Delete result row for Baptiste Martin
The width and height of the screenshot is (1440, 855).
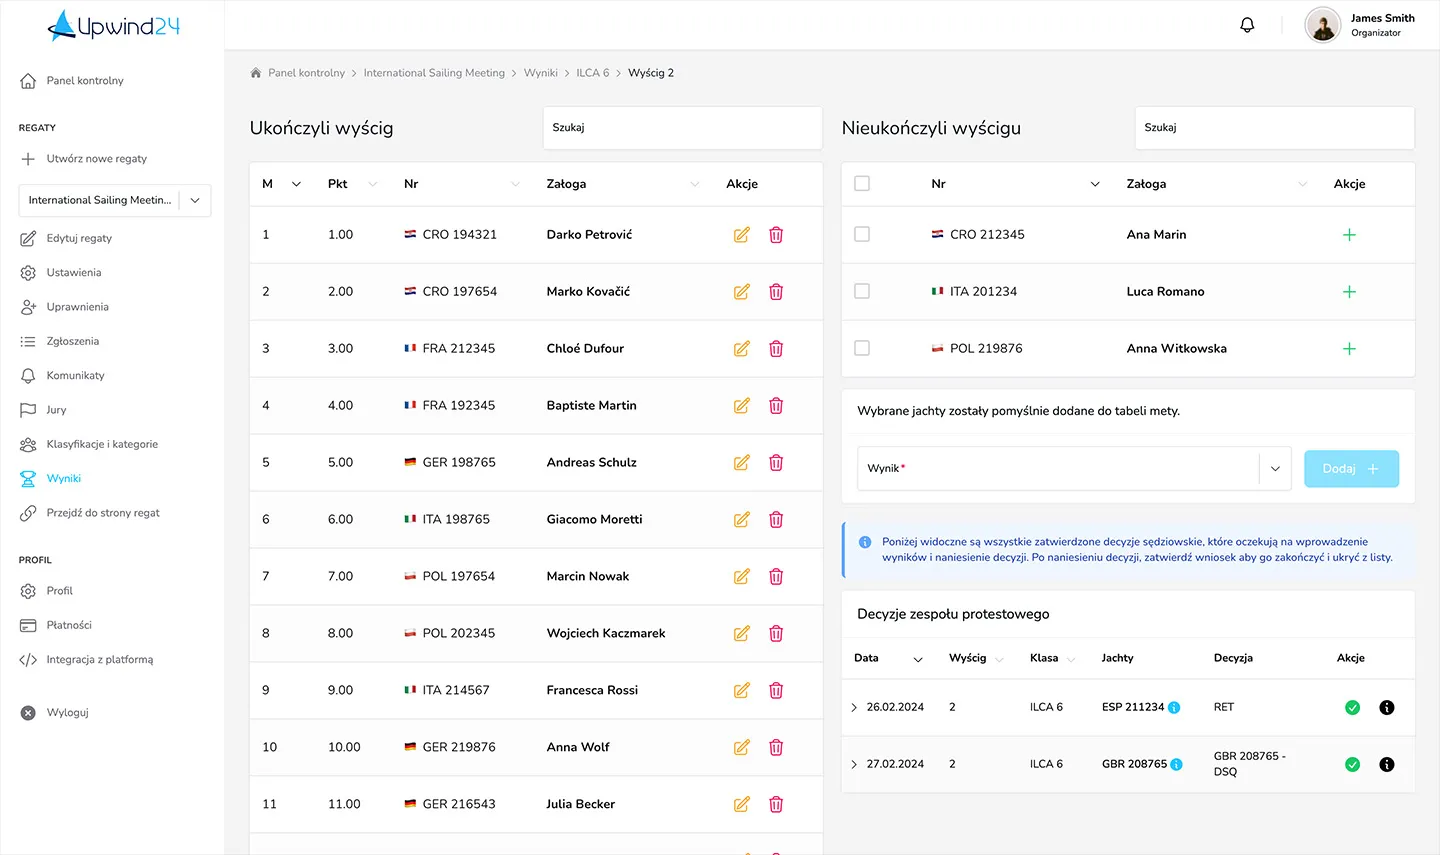click(x=776, y=406)
